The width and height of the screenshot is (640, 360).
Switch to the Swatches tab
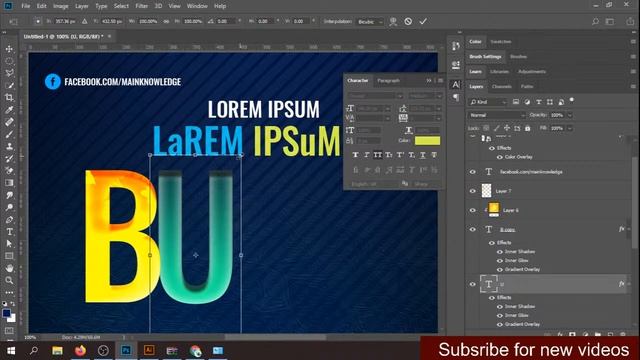501,42
